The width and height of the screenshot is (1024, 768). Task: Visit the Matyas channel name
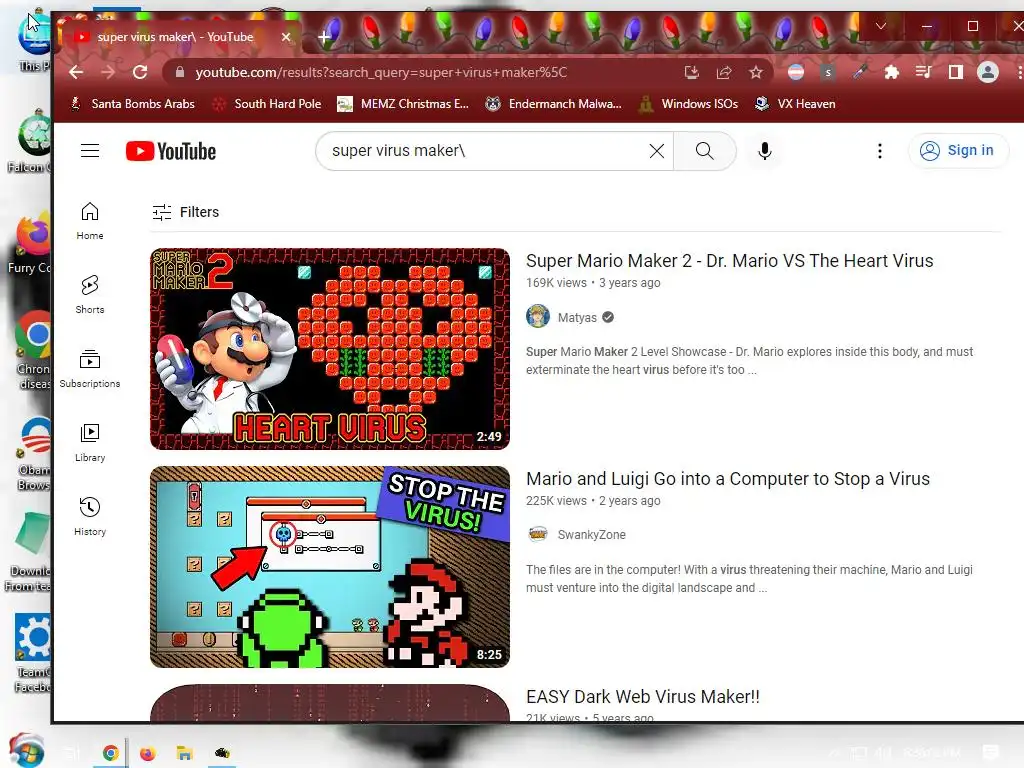[x=577, y=317]
